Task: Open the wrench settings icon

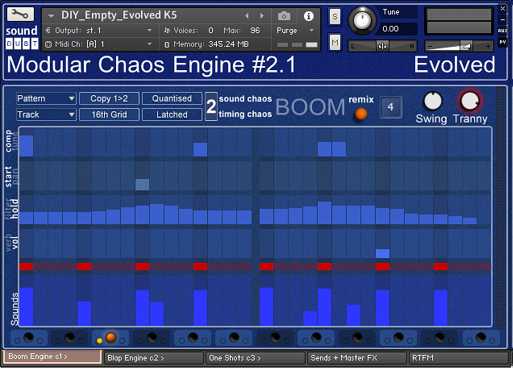Action: 20,14
